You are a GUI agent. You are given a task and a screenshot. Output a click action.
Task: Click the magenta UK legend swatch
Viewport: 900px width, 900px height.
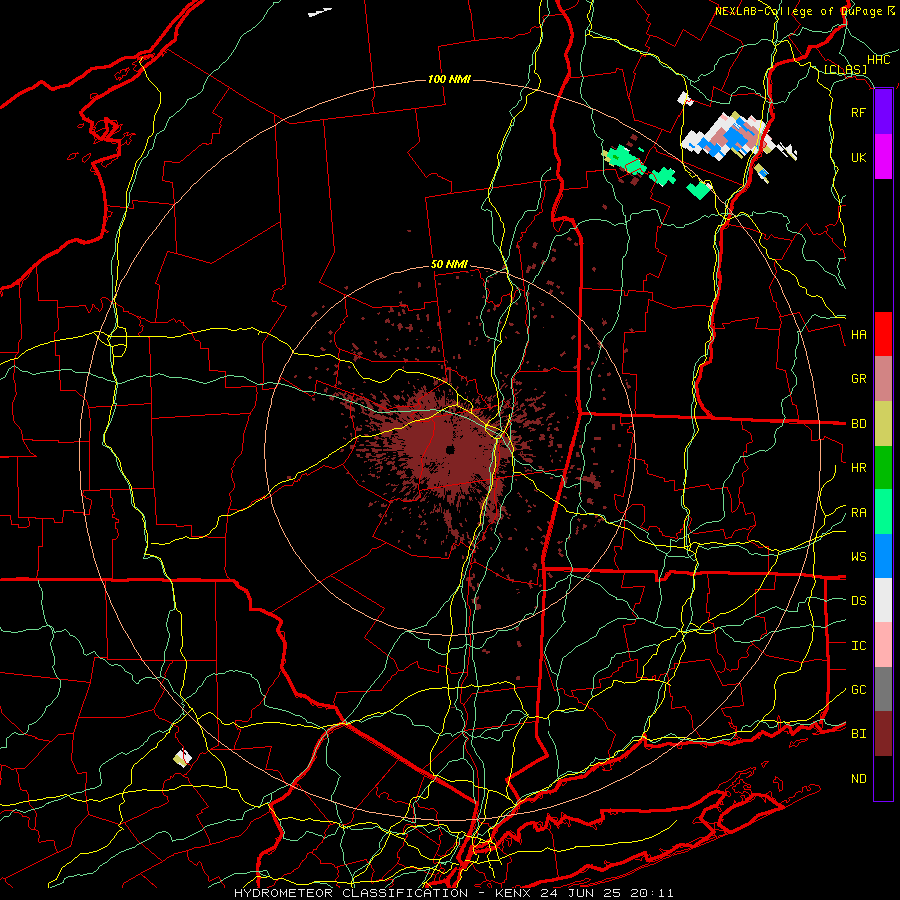[883, 157]
